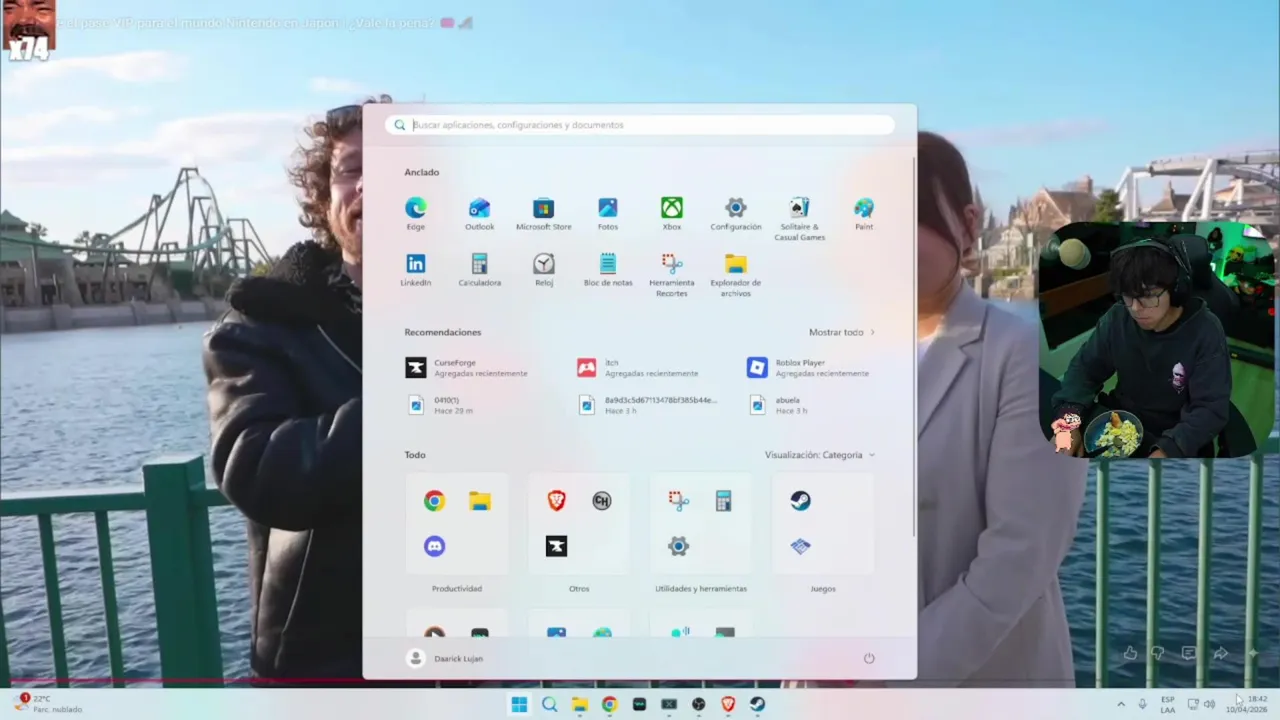Launch the Xbox app
1280x720 pixels.
[672, 214]
